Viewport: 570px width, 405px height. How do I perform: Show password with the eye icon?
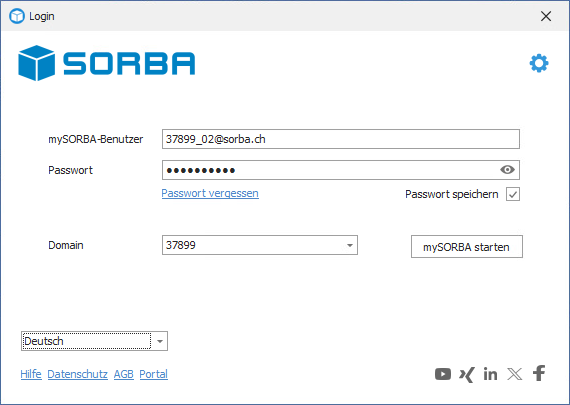tap(507, 169)
